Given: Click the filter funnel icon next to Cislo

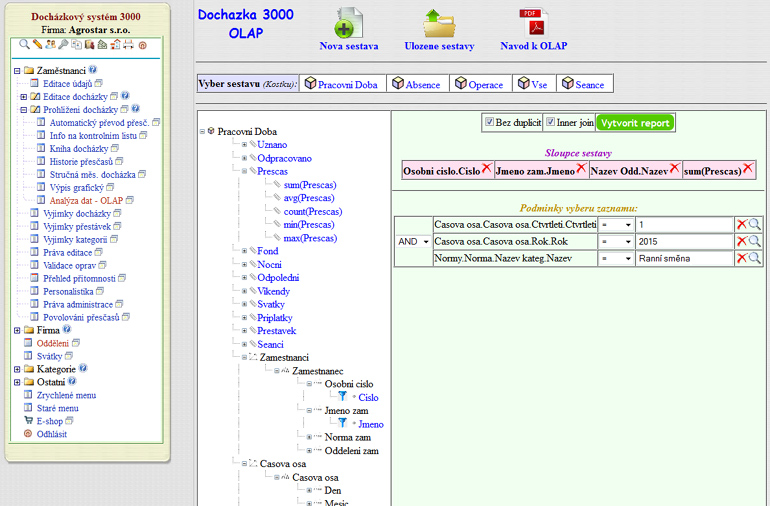Looking at the screenshot, I should [x=342, y=396].
